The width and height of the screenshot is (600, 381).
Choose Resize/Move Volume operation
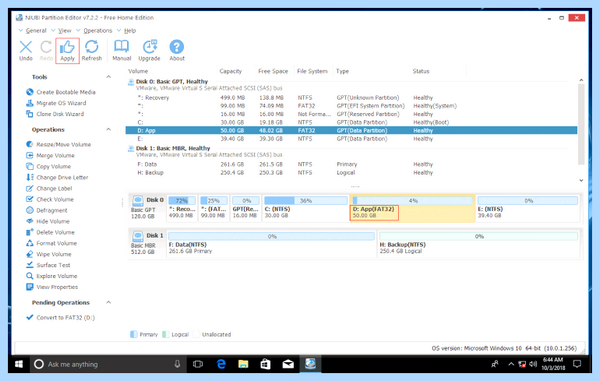[59, 145]
